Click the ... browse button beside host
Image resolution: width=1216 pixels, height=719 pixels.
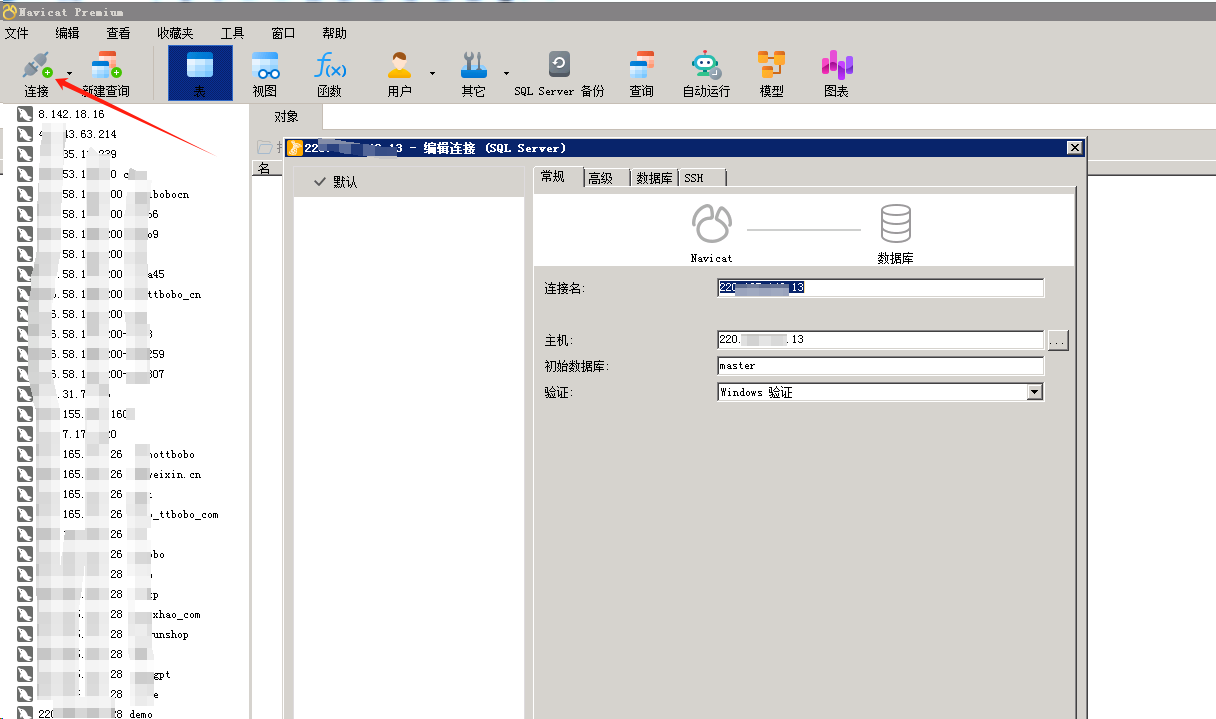[1058, 341]
